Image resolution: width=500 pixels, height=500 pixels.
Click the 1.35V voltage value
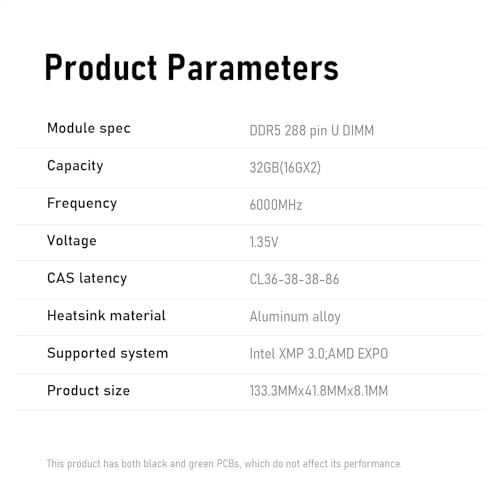(x=264, y=242)
